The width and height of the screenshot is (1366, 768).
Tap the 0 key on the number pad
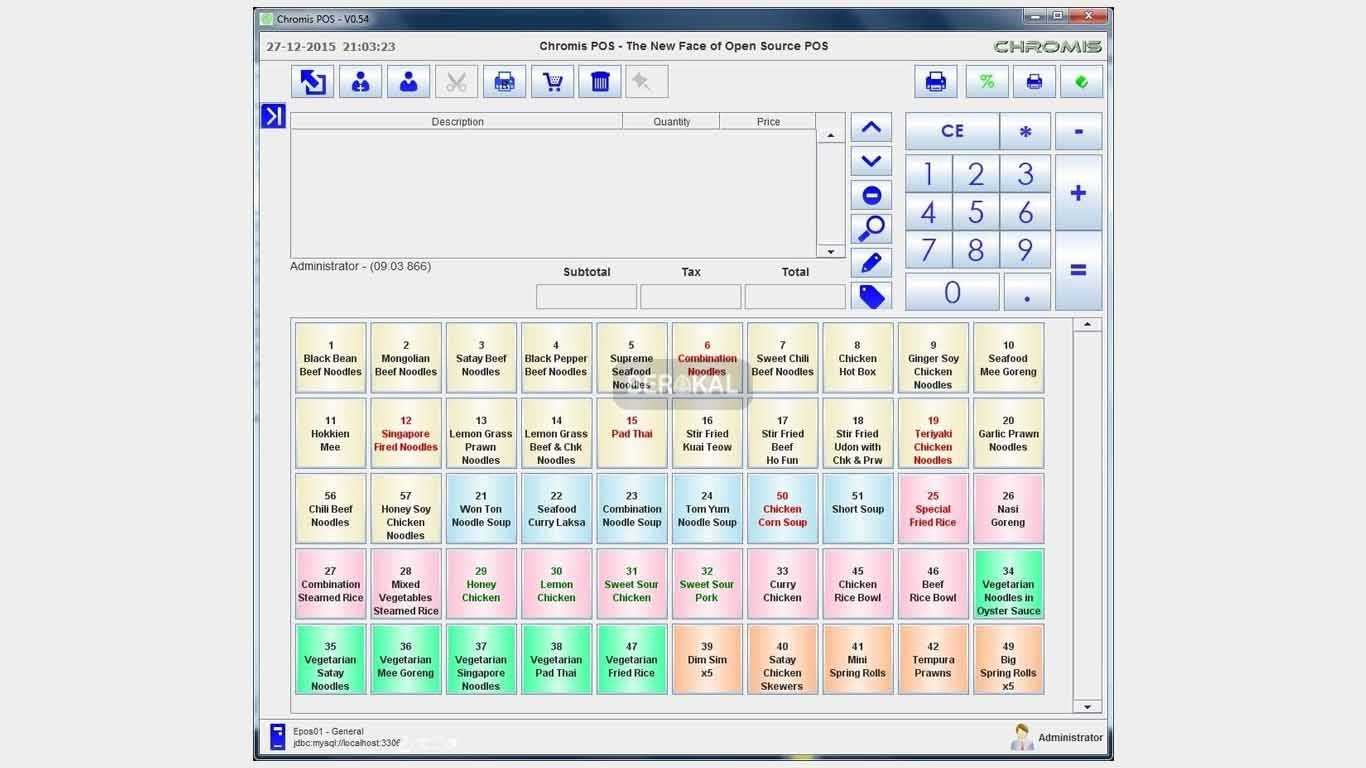click(x=952, y=292)
